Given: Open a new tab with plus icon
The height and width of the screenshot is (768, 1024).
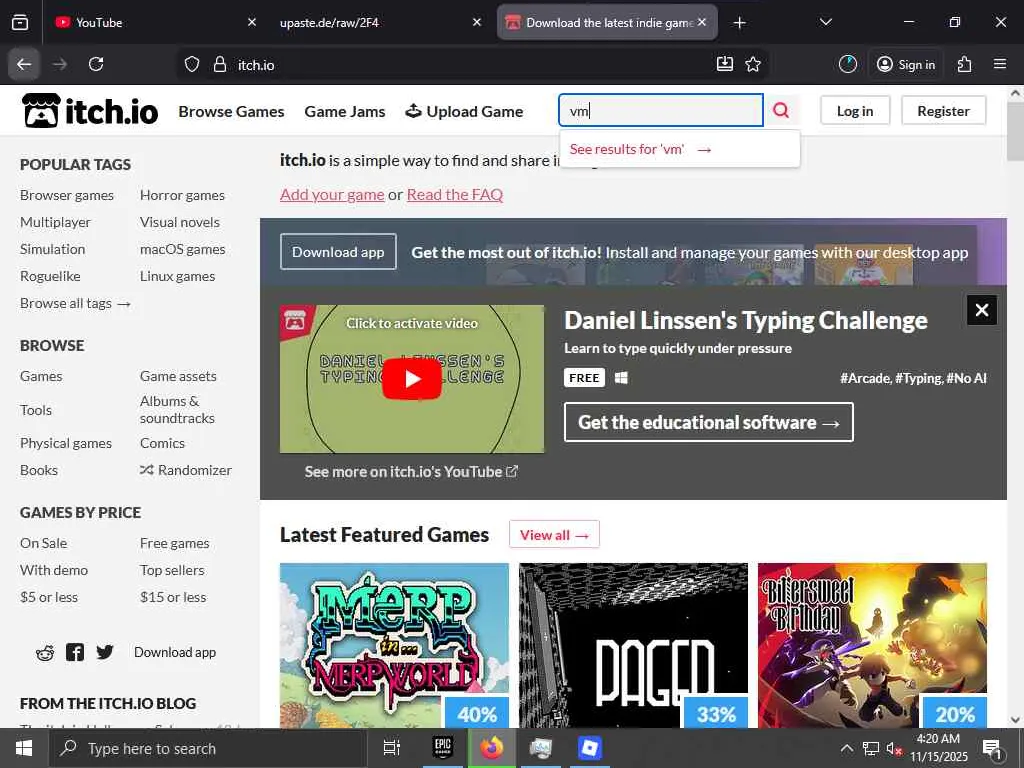Looking at the screenshot, I should tap(739, 23).
